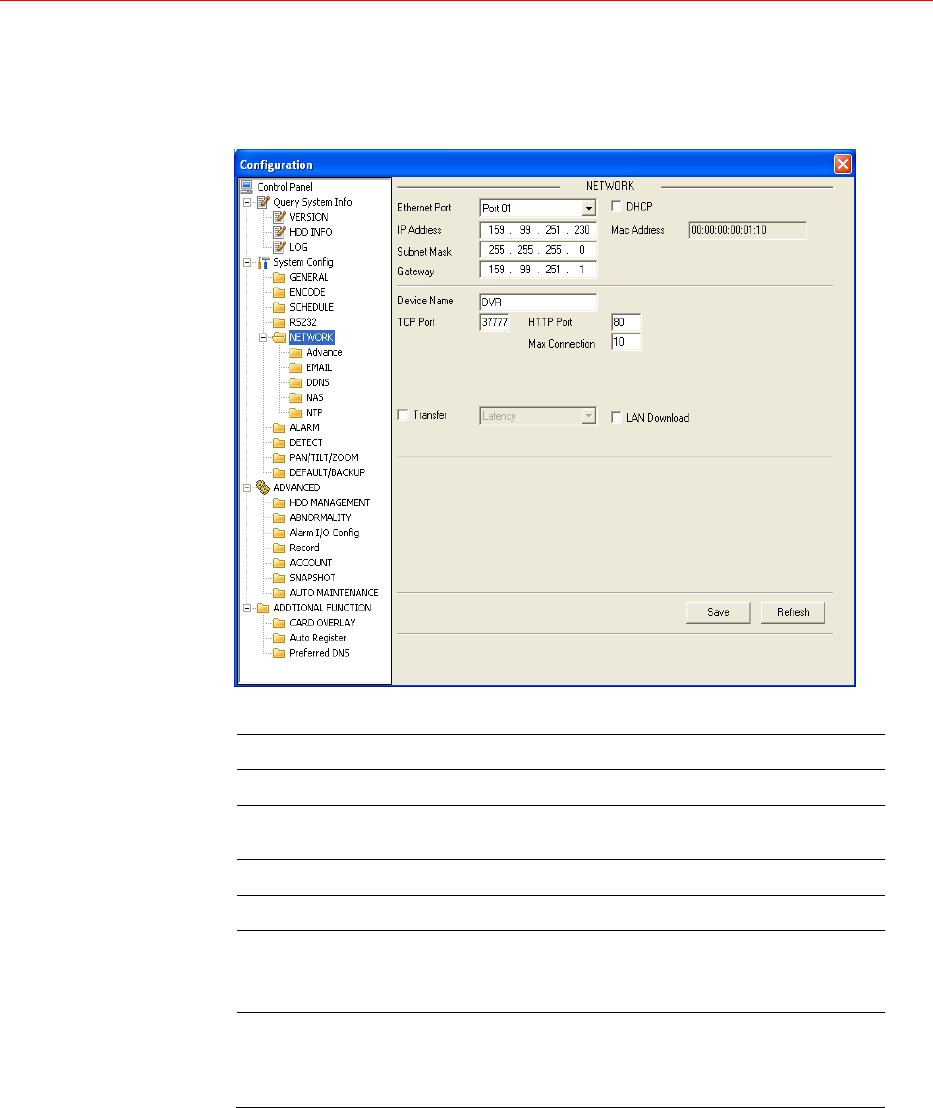
Task: Collapse the ADDTIONAL FUNCTION tree node
Action: pos(247,608)
